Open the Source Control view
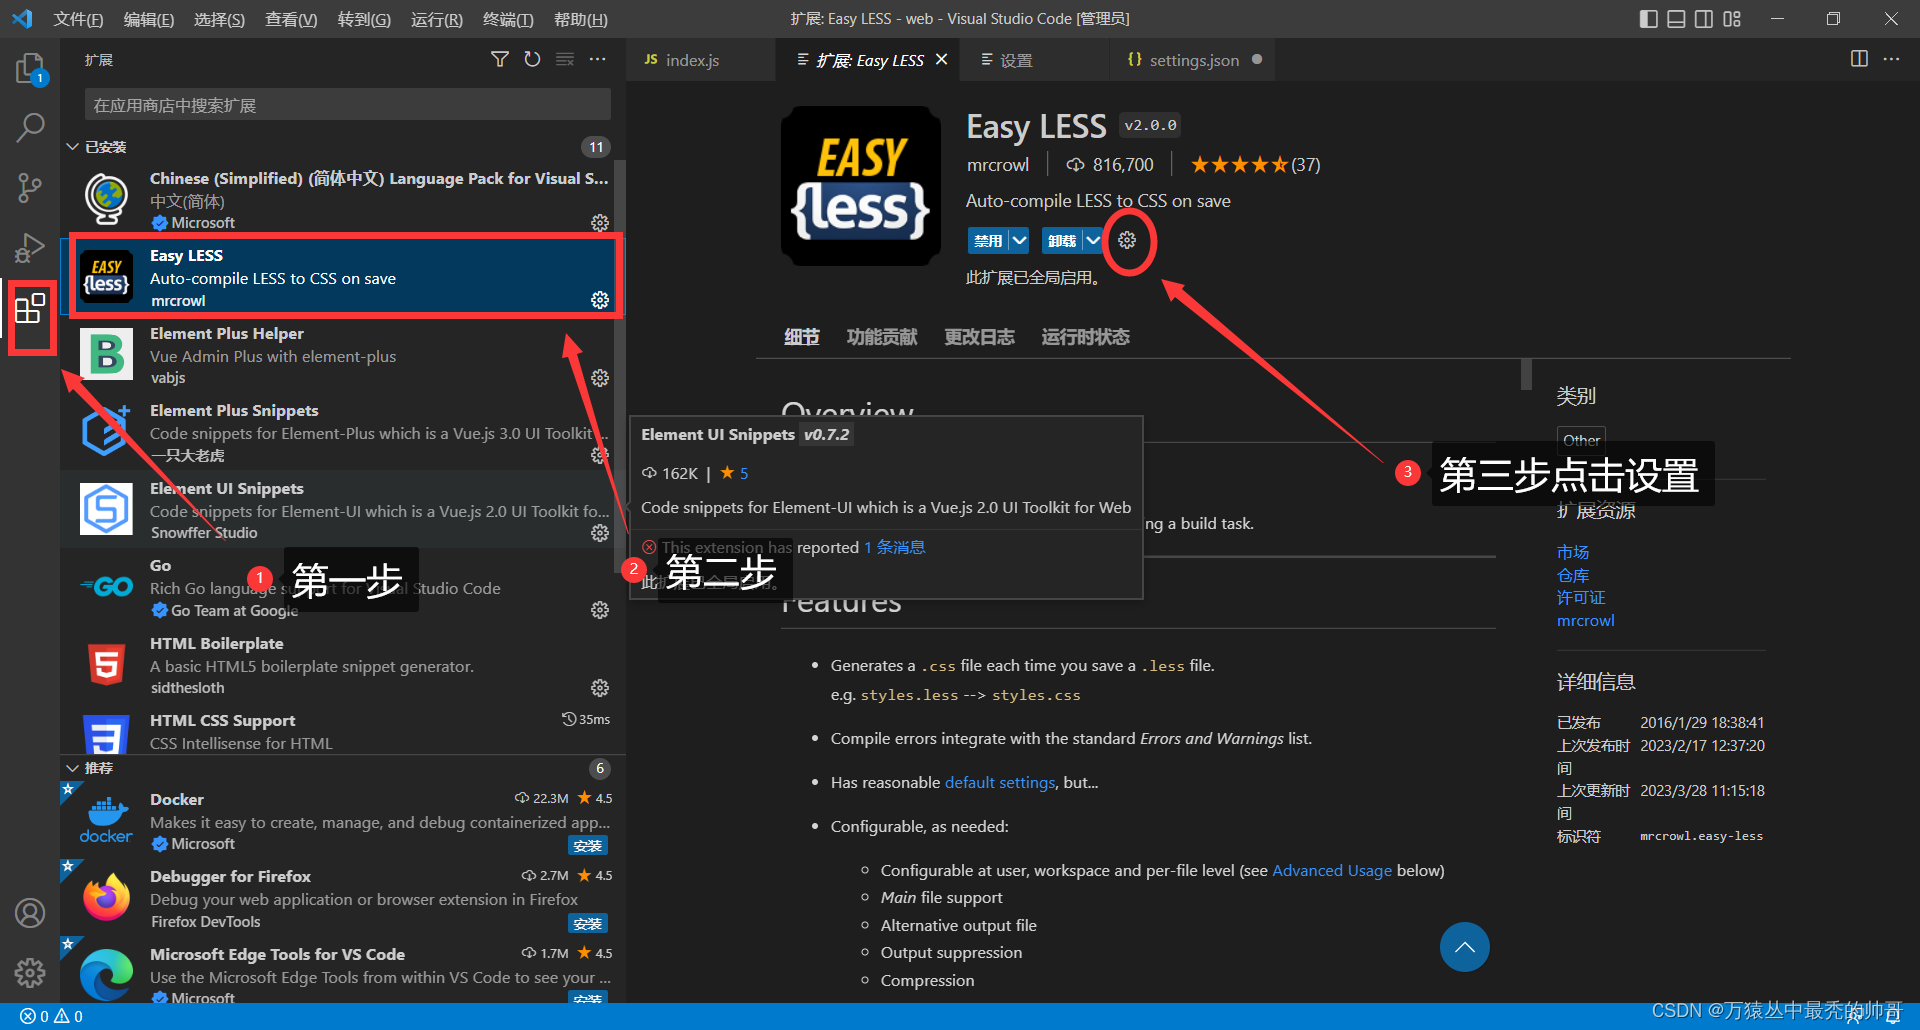Image resolution: width=1920 pixels, height=1030 pixels. pyautogui.click(x=30, y=187)
